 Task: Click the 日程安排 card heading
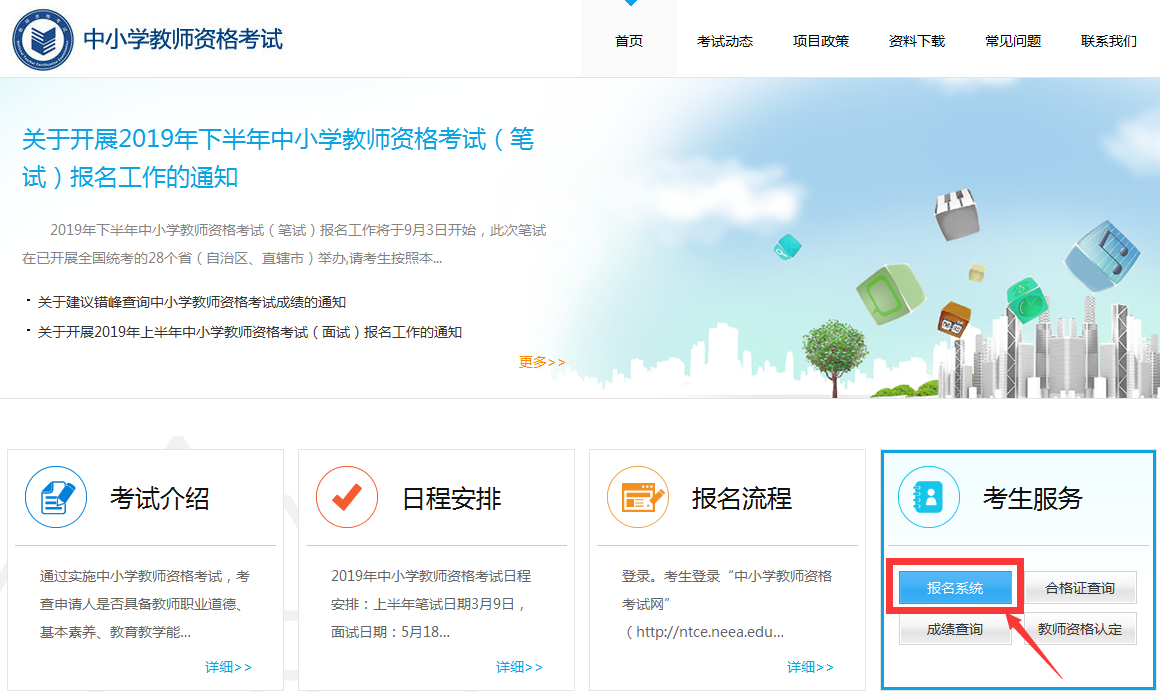point(451,499)
